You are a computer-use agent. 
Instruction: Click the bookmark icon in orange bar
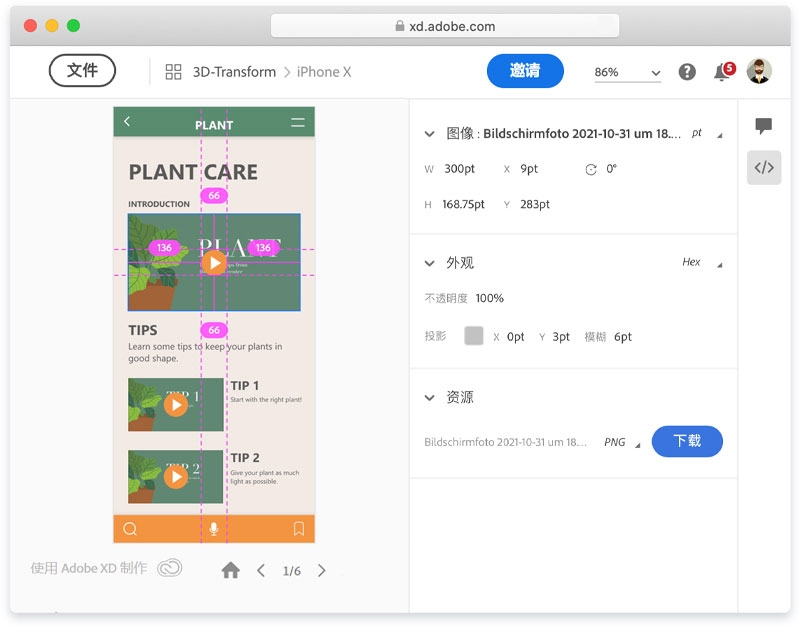299,529
